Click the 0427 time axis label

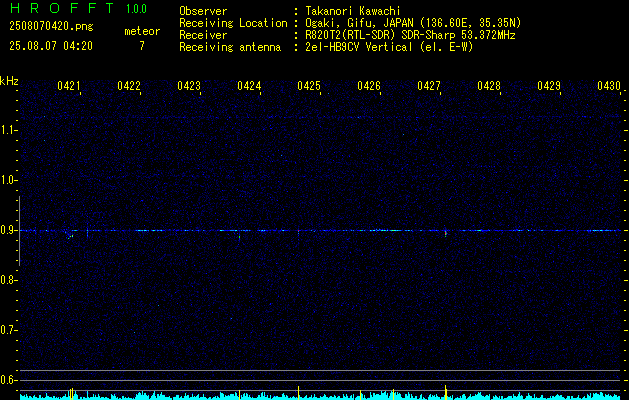coord(429,85)
